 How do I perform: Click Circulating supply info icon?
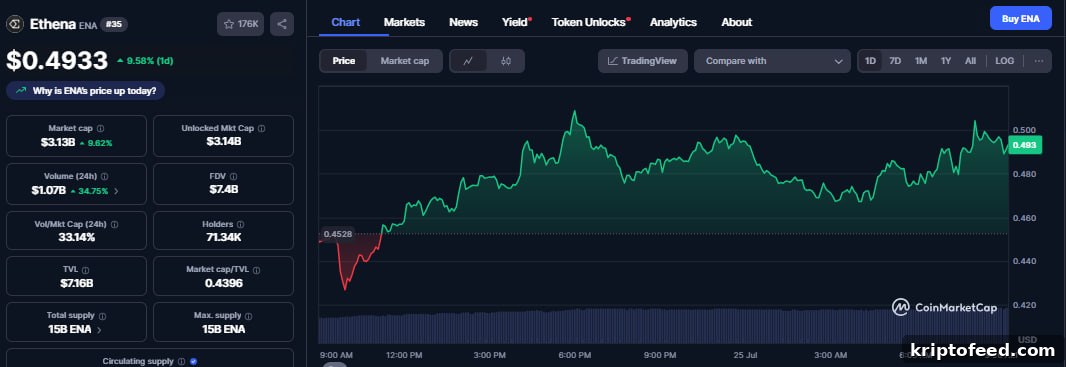point(182,362)
